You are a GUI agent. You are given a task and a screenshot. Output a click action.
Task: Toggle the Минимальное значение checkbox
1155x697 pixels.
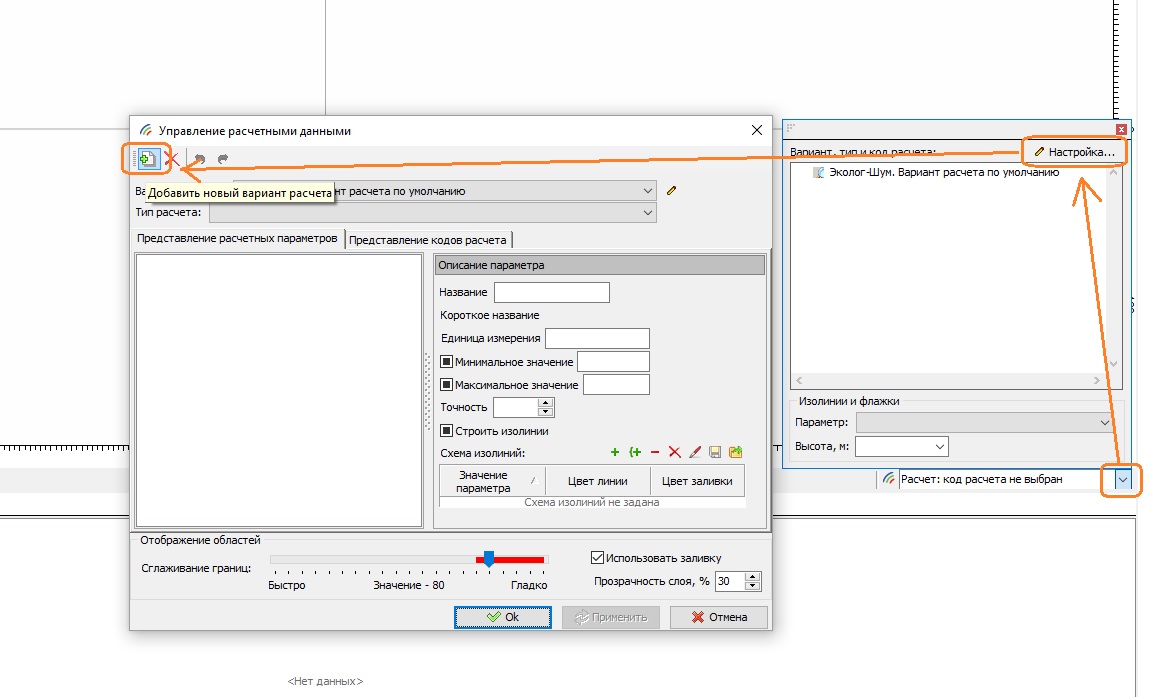point(447,362)
